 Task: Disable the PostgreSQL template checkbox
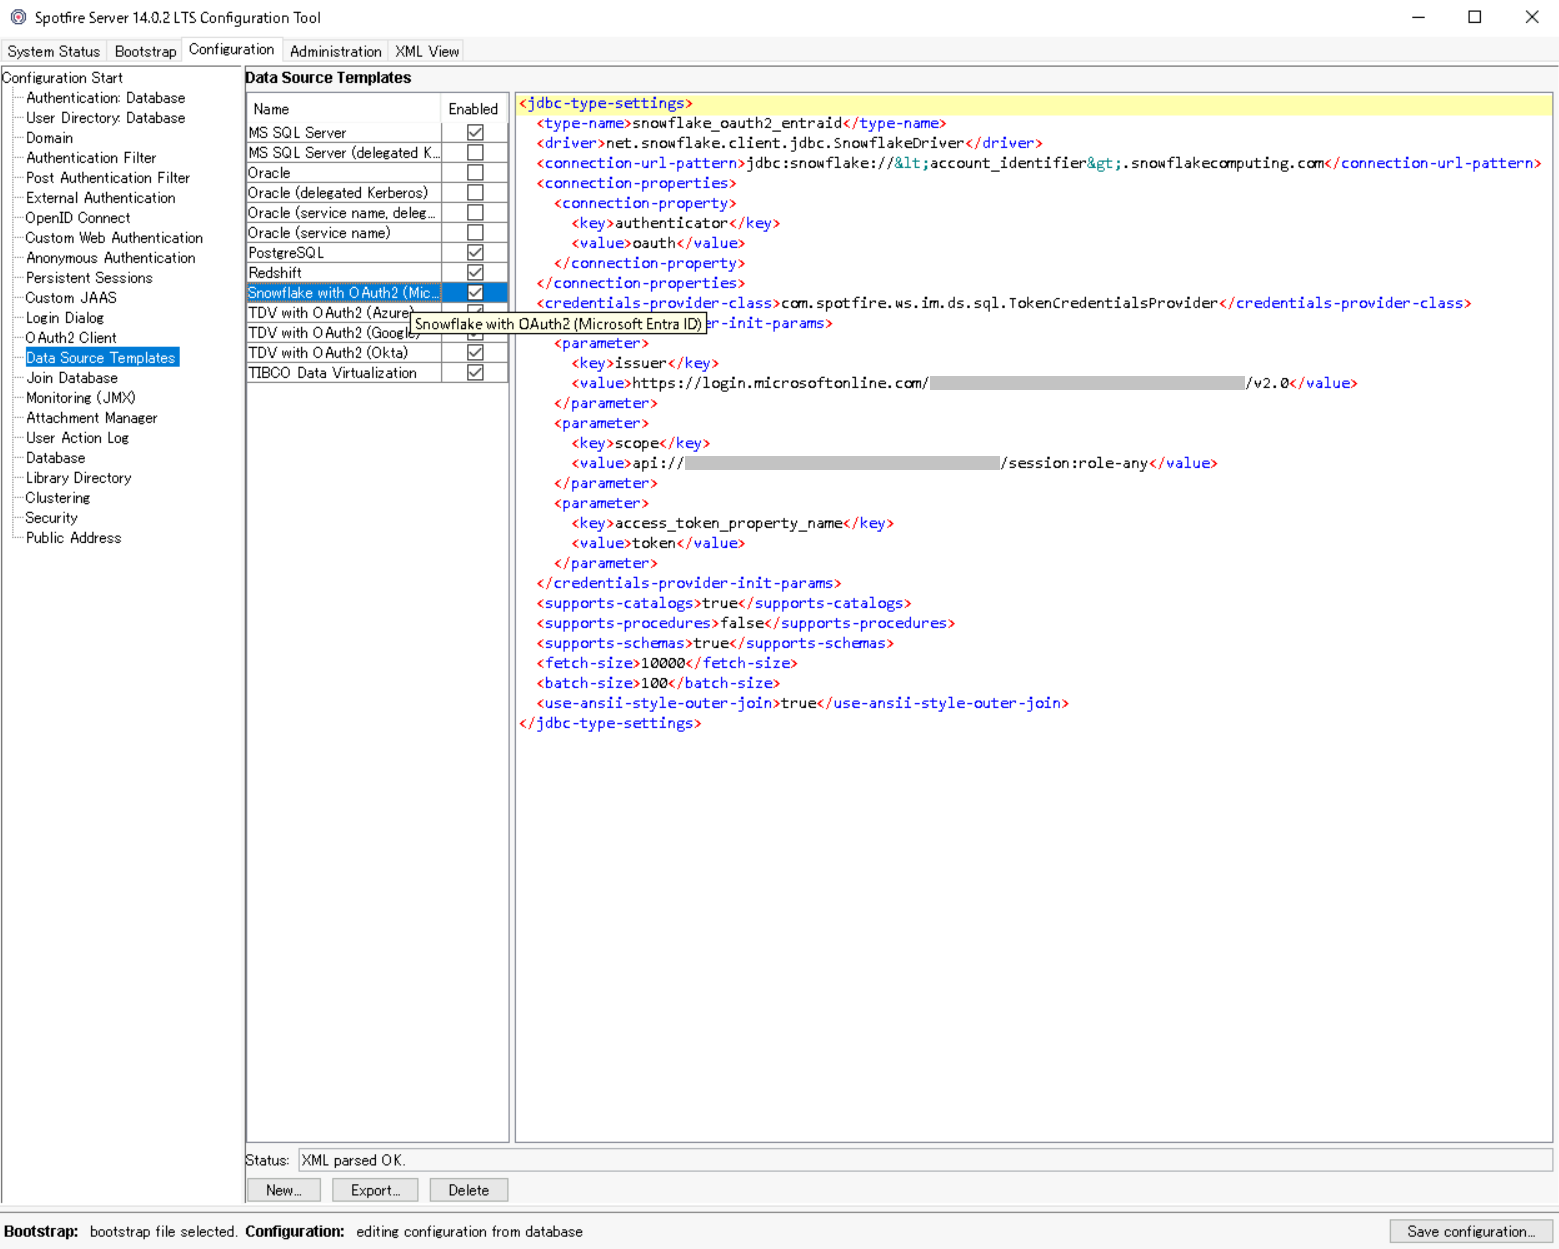(x=475, y=252)
